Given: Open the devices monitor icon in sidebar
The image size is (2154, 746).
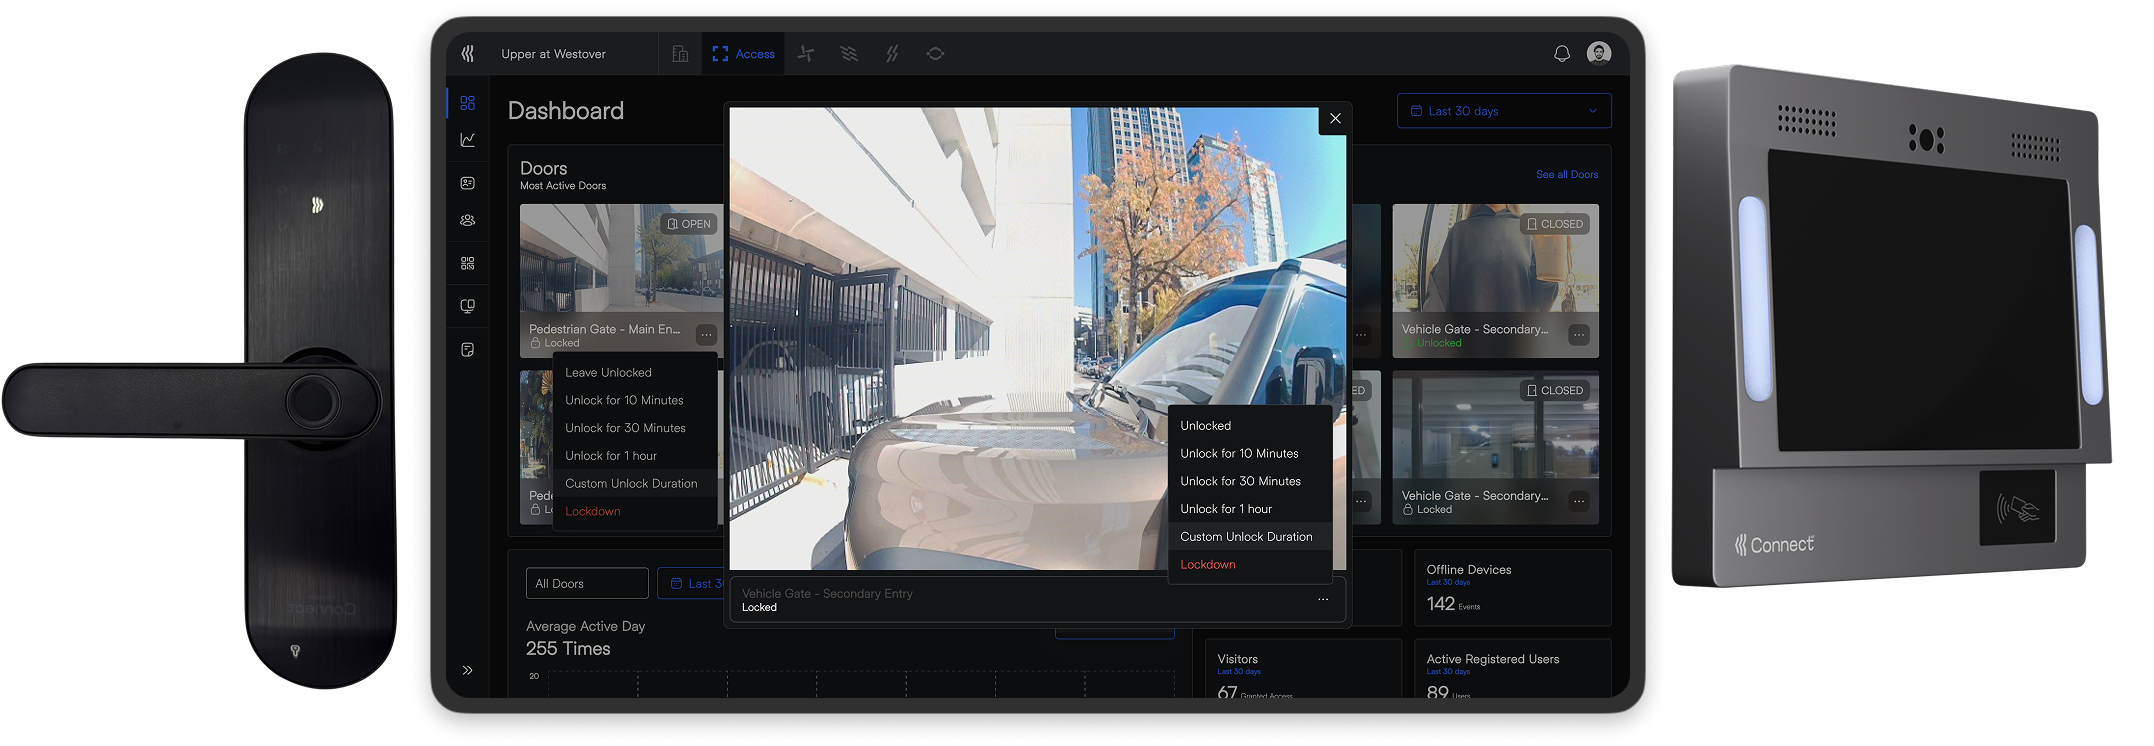Looking at the screenshot, I should tap(468, 306).
